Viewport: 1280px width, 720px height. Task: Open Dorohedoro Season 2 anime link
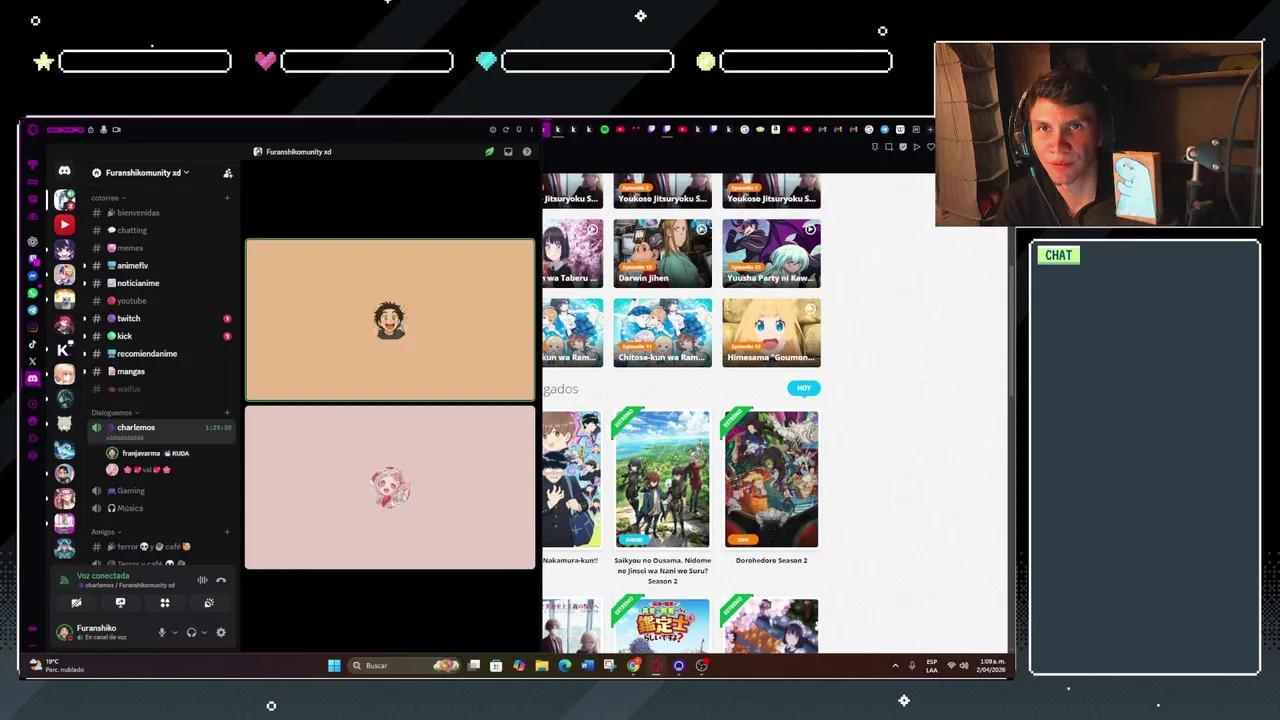771,561
